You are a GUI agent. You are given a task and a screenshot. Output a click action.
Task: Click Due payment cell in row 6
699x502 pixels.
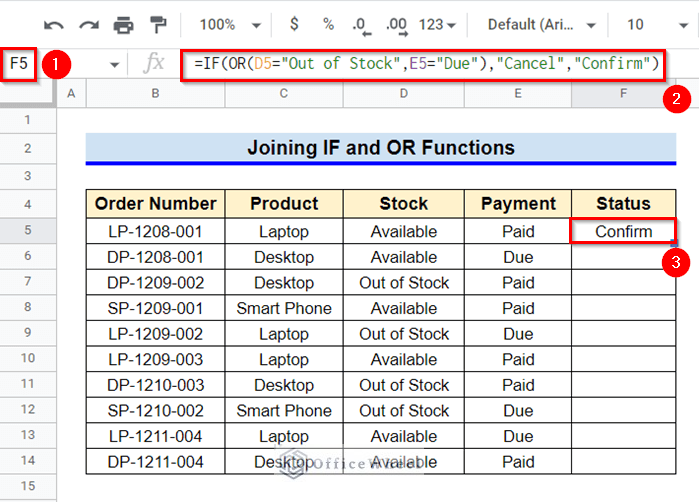518,257
